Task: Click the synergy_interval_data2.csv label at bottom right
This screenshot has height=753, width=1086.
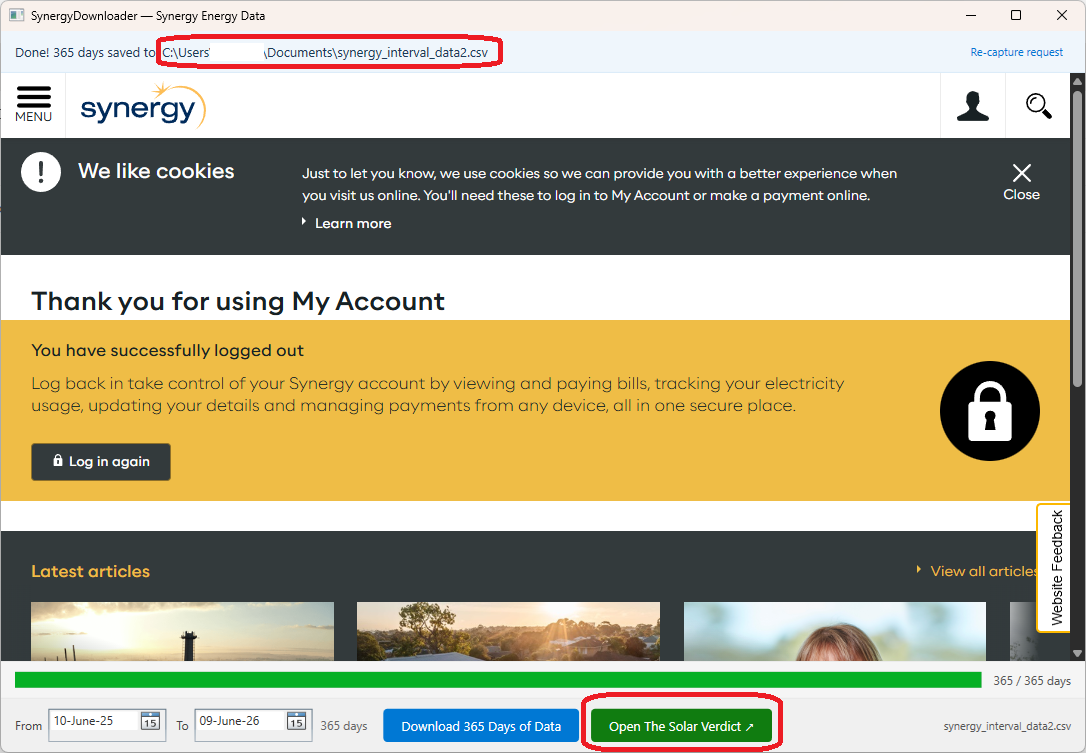Action: click(1007, 726)
